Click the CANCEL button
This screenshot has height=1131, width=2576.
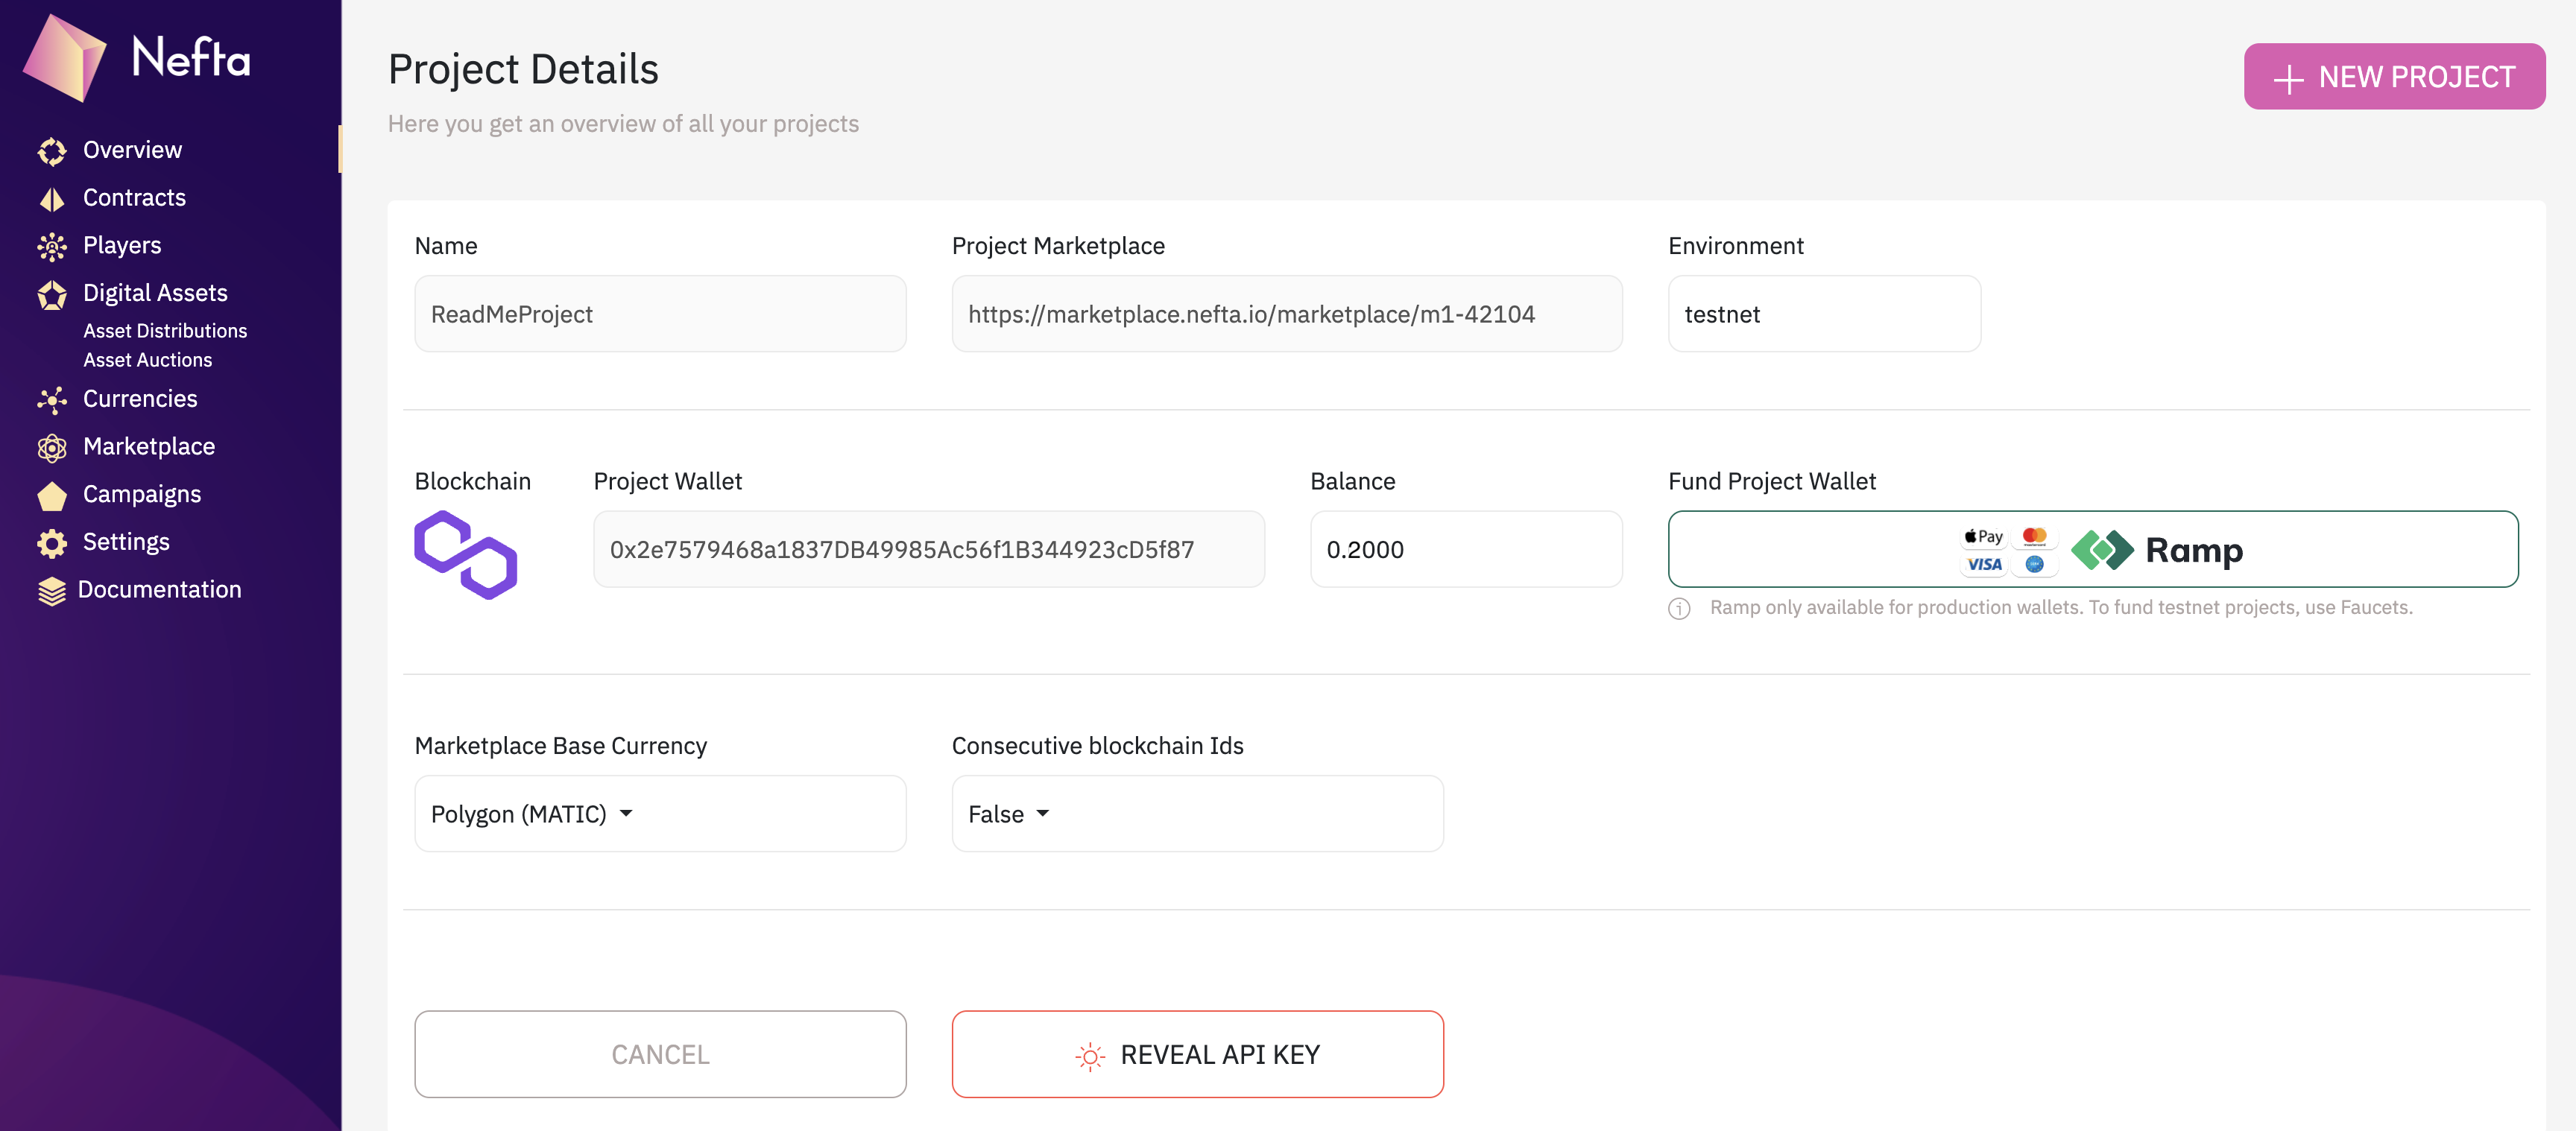tap(660, 1054)
